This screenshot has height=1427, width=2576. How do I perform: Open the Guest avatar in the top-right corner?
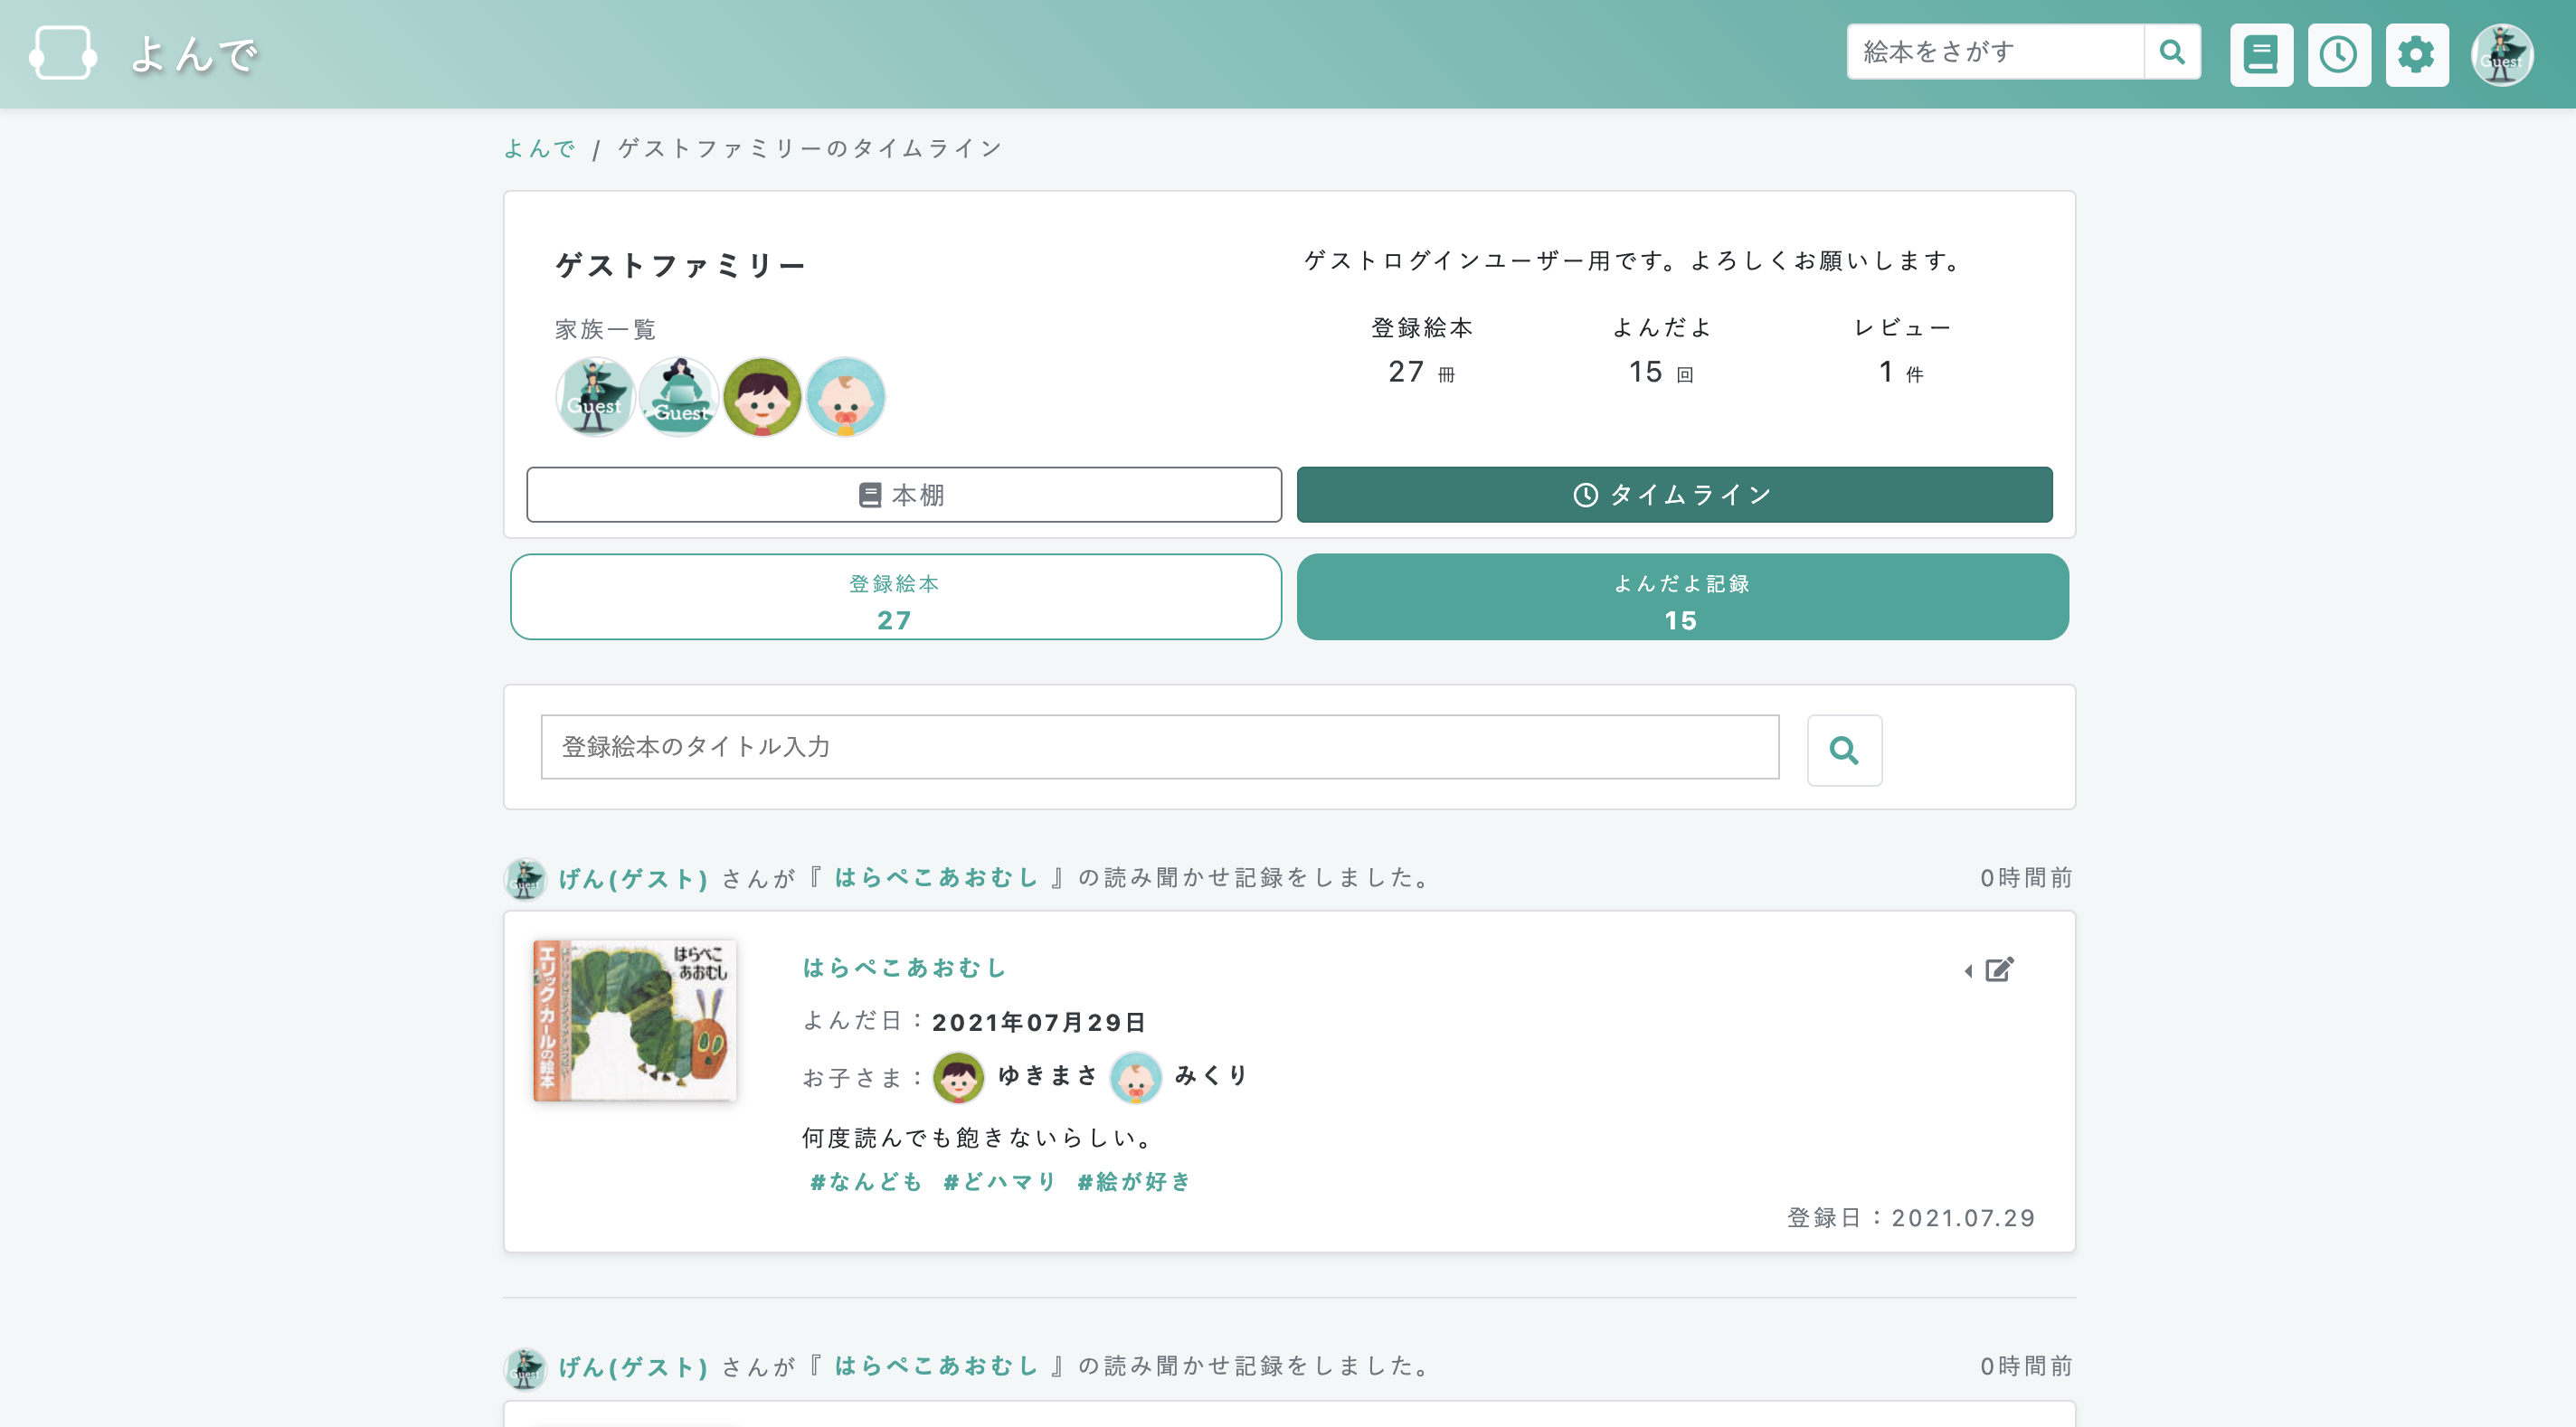point(2502,53)
